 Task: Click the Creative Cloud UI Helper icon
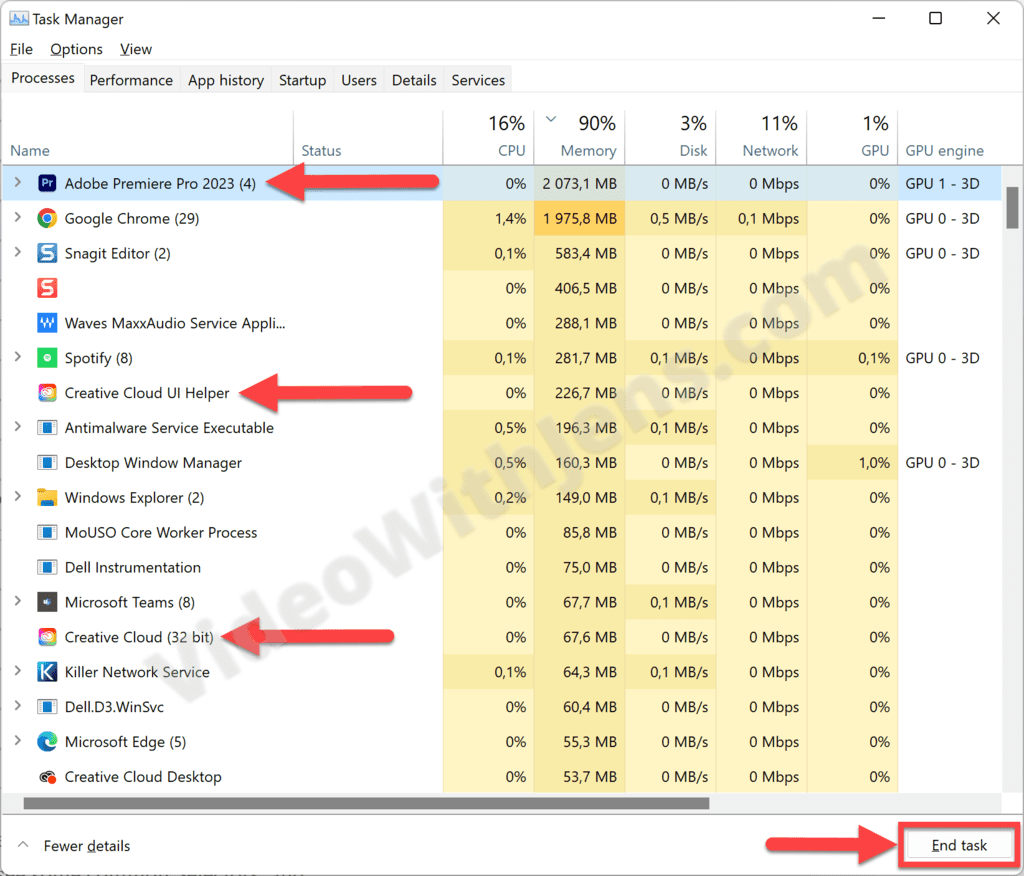click(x=47, y=393)
